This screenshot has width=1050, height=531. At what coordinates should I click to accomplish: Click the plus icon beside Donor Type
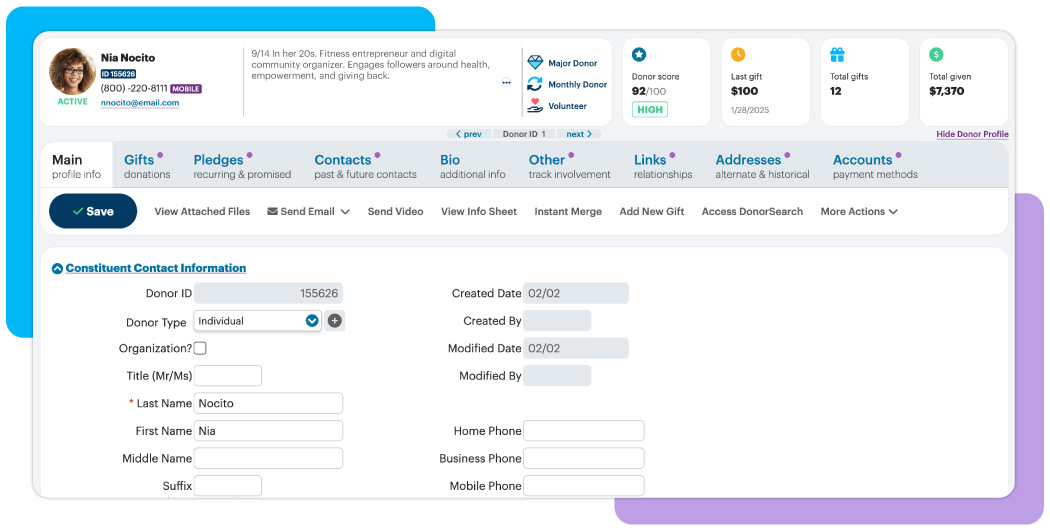[x=335, y=321]
